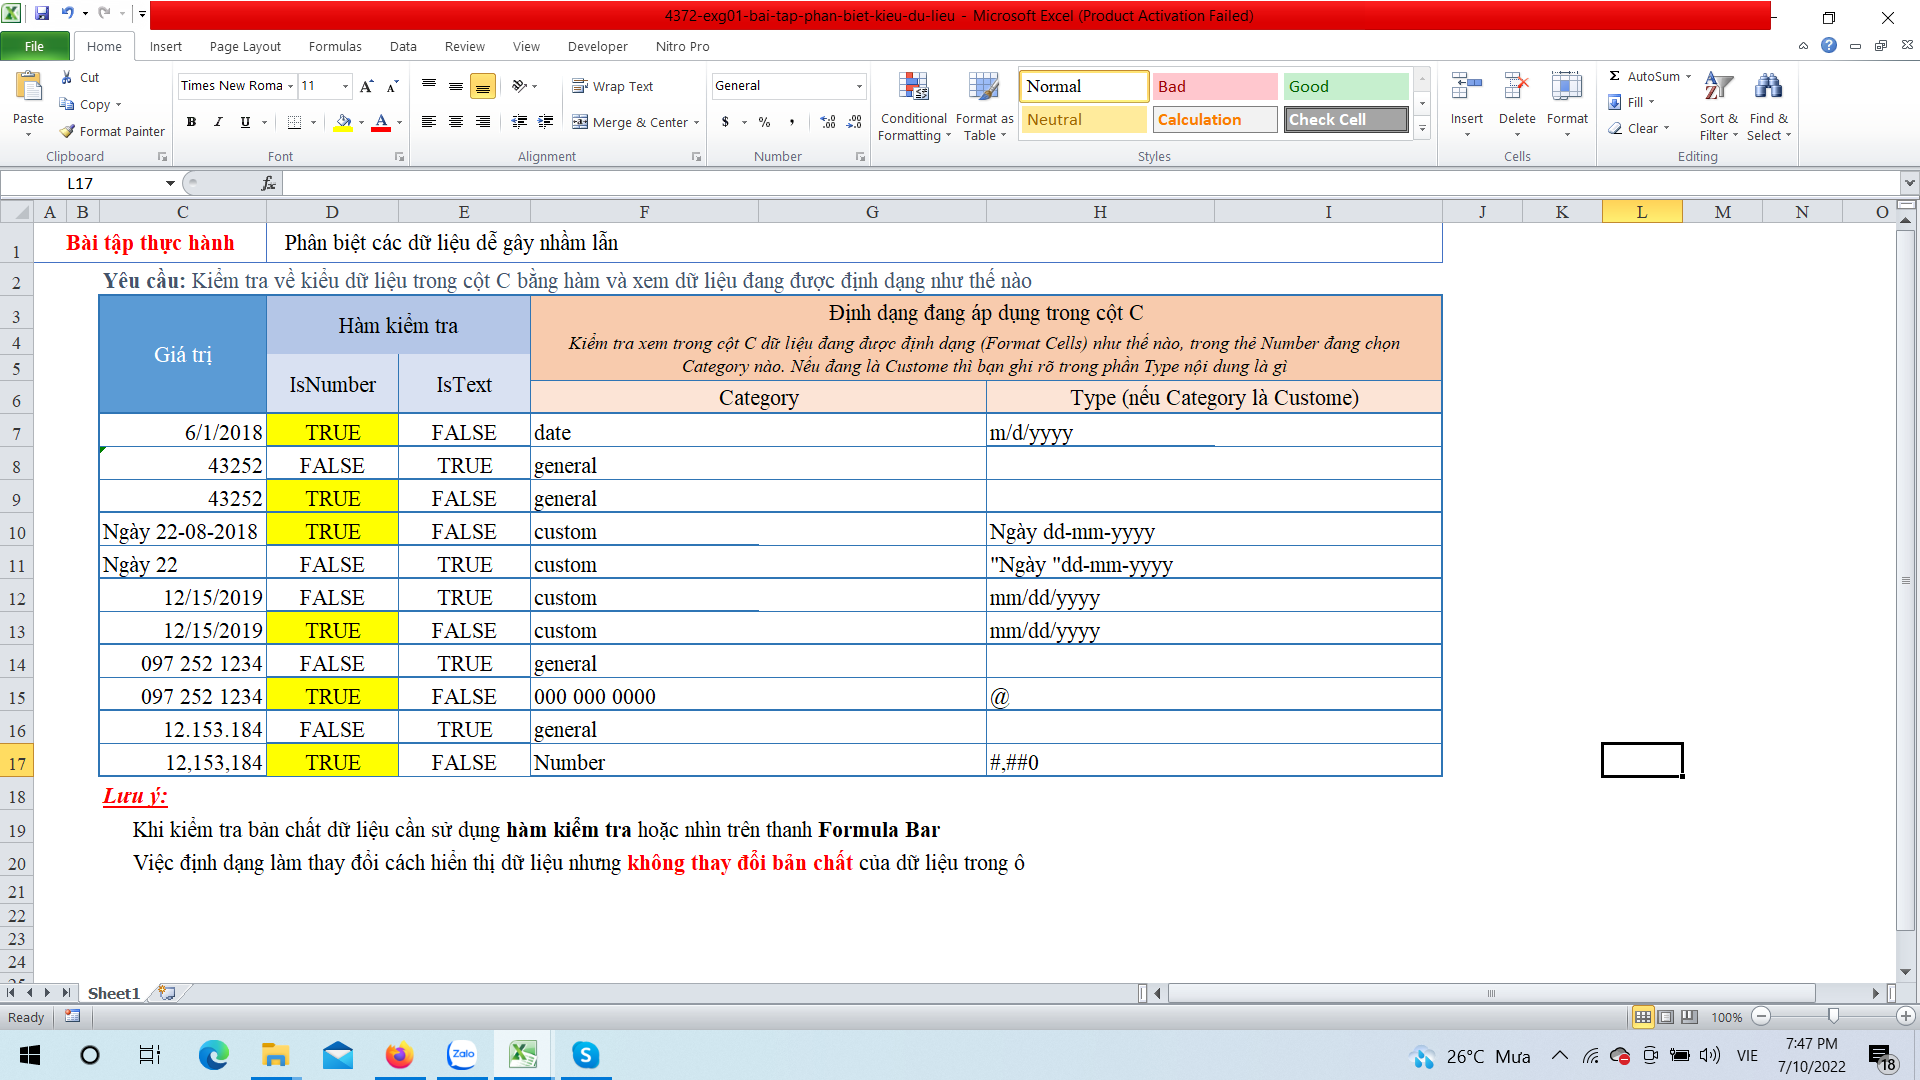This screenshot has width=1920, height=1080.
Task: Apply the Calculation cell style
Action: click(1214, 119)
